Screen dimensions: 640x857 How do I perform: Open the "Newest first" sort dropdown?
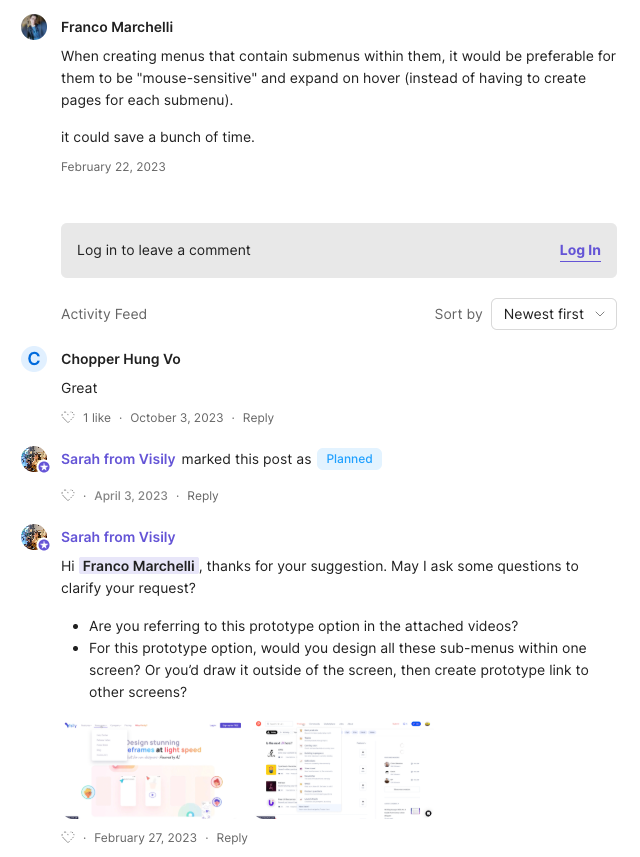554,313
